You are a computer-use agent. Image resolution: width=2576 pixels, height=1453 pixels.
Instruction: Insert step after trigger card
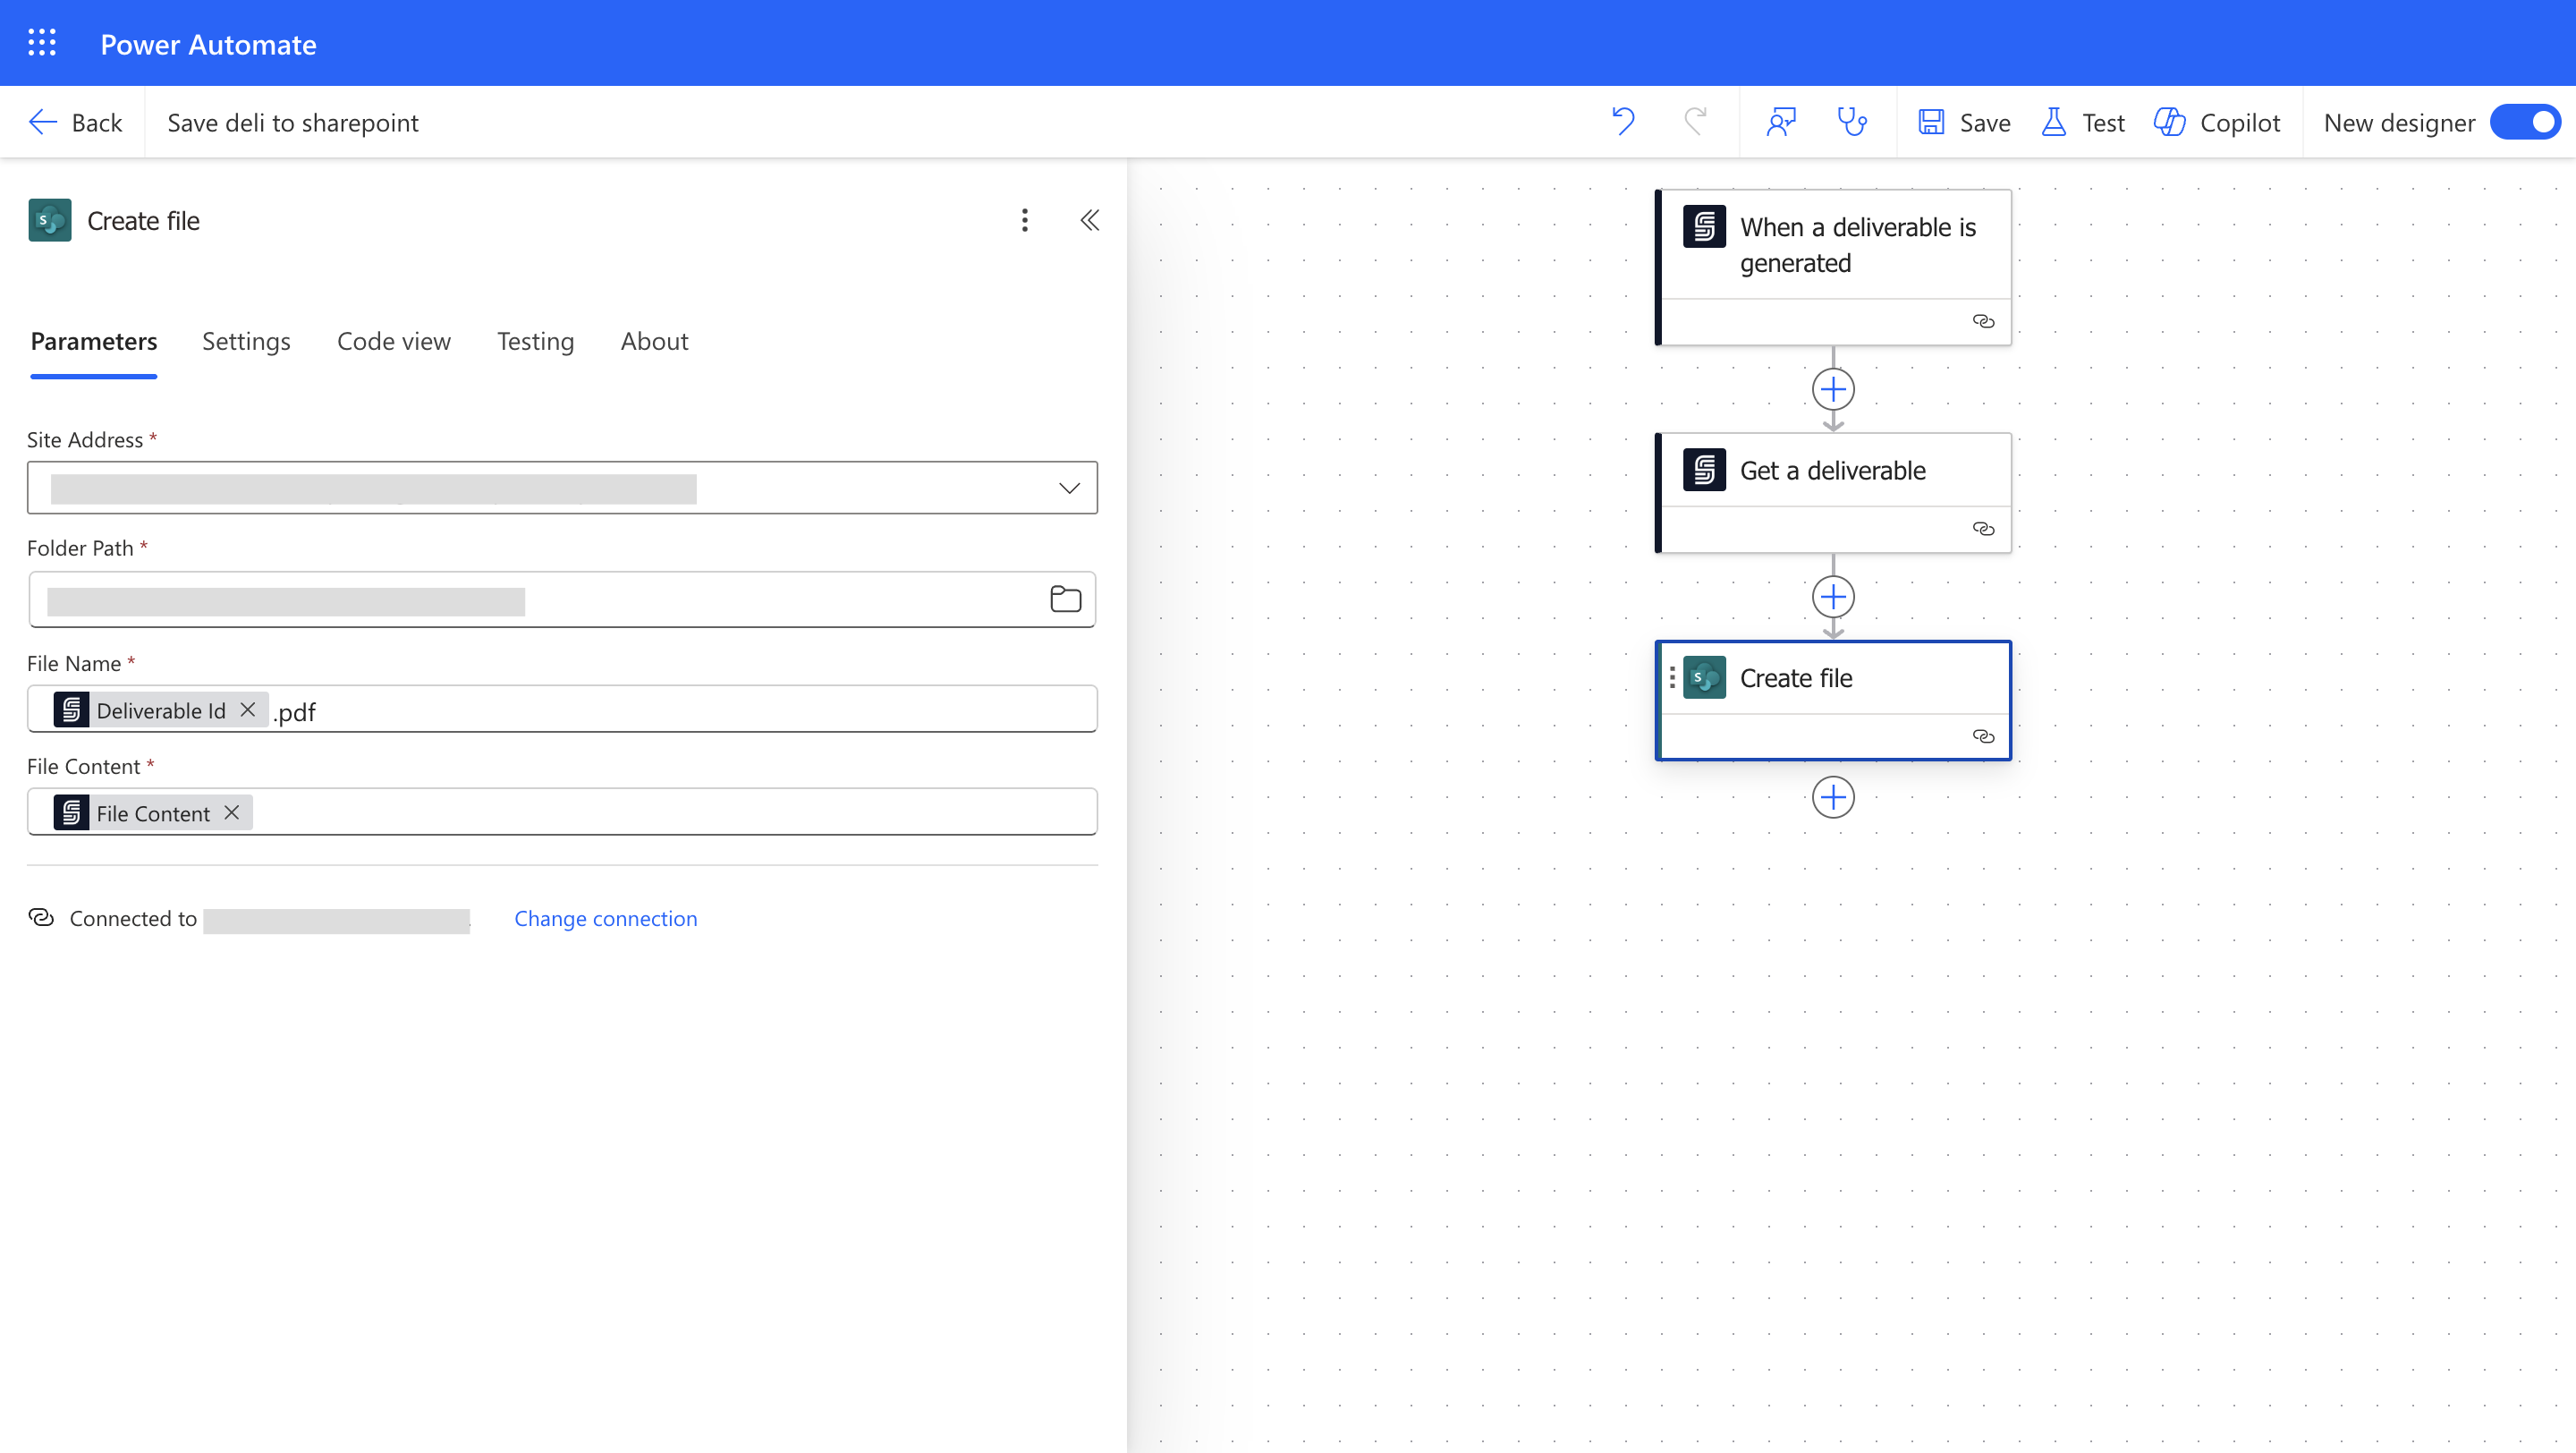tap(1833, 389)
